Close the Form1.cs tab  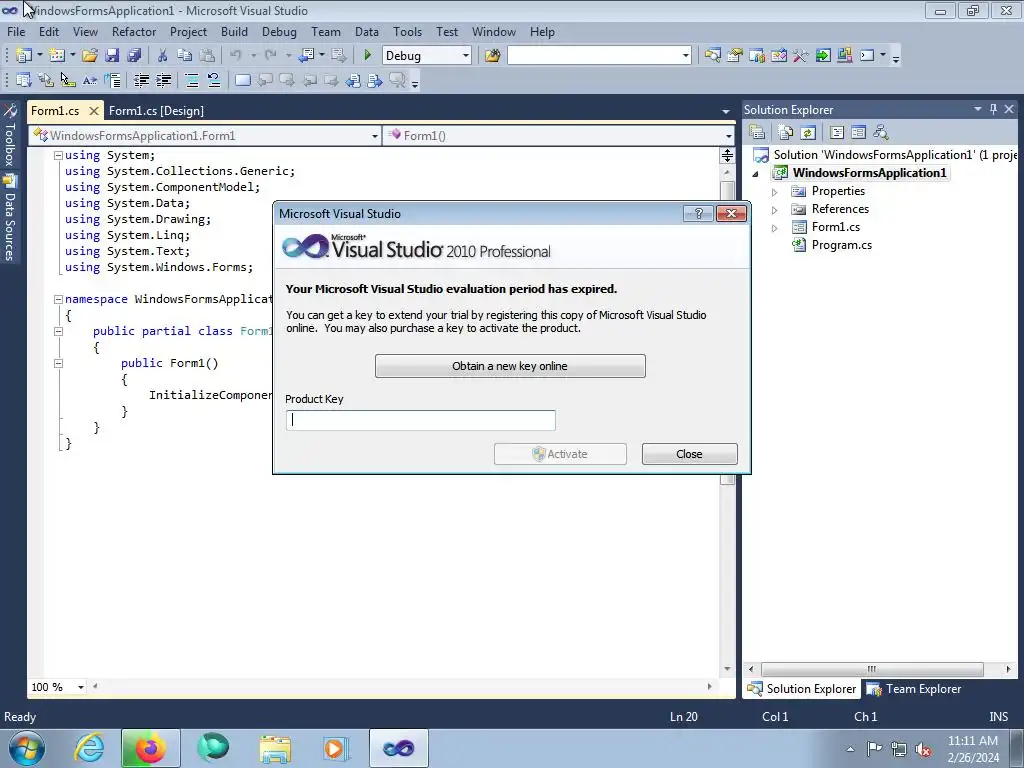[94, 111]
